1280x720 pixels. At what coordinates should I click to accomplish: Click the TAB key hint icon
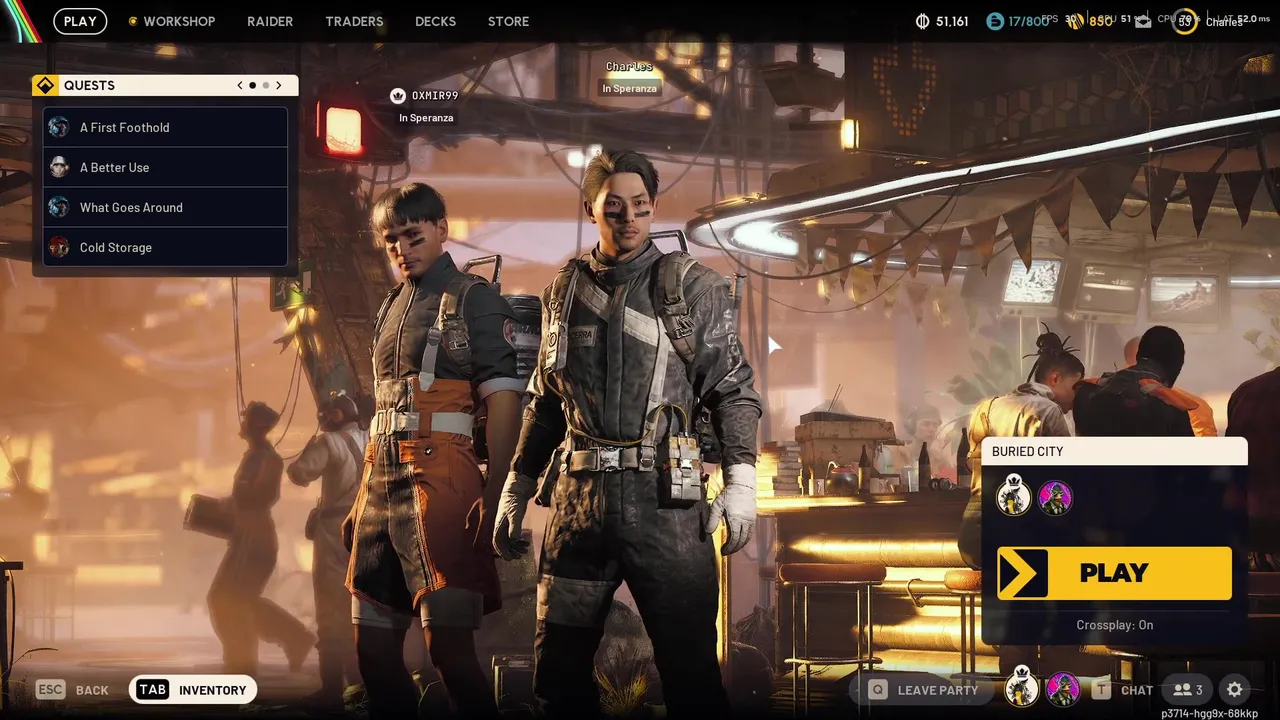152,690
